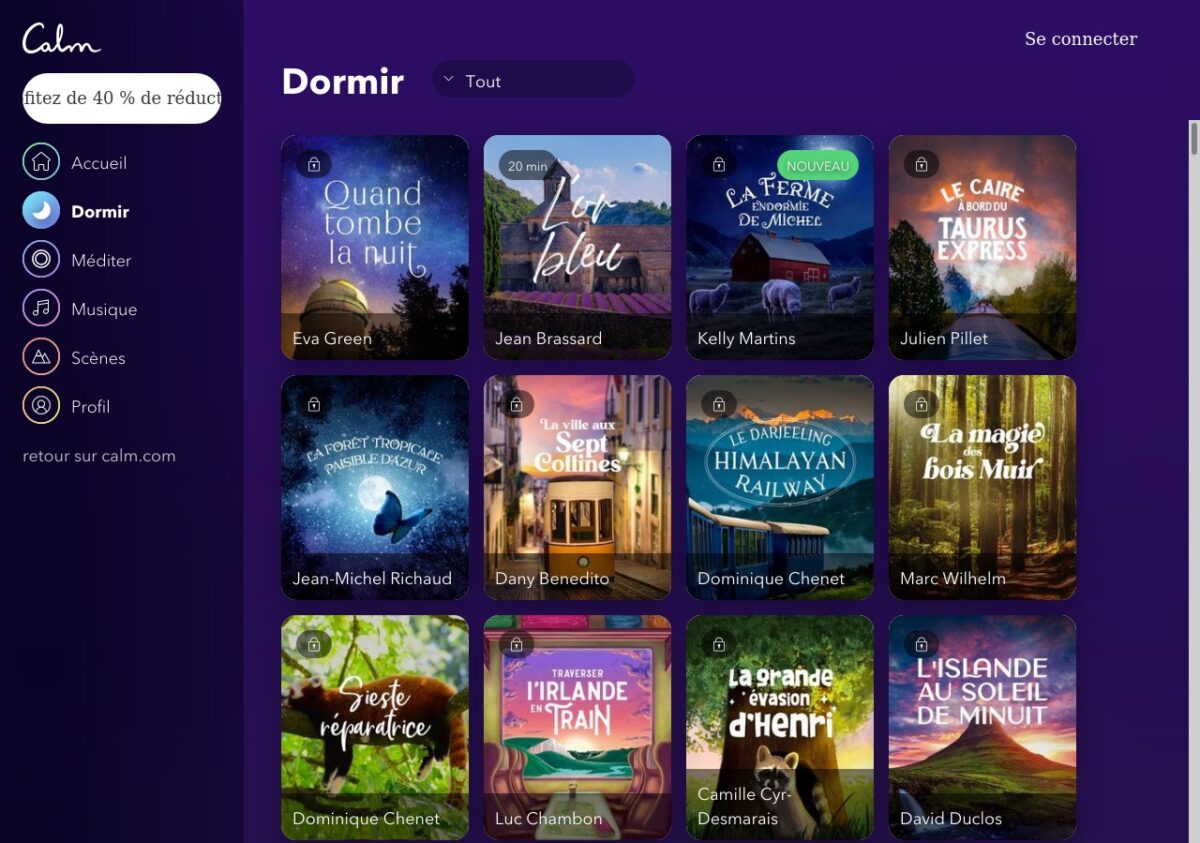
Task: Click lock icon on Taurus Express card
Action: 921,164
